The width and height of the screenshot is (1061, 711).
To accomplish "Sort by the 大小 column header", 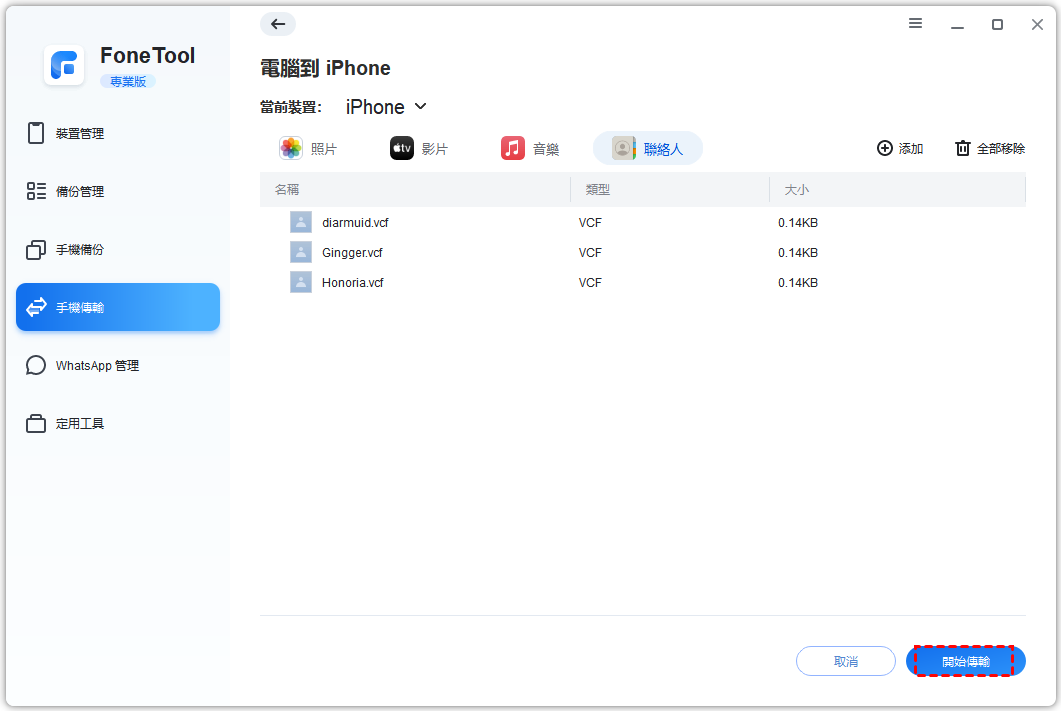I will 796,189.
